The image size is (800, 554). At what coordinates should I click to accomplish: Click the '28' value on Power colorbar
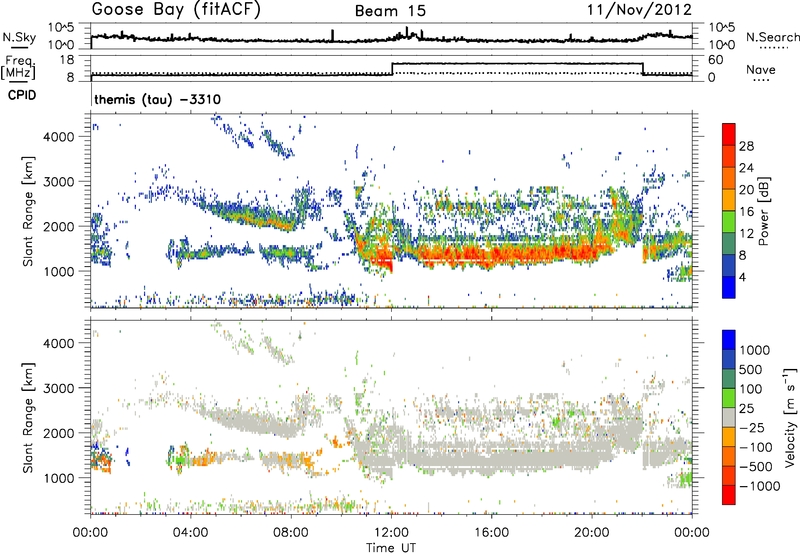click(x=746, y=146)
